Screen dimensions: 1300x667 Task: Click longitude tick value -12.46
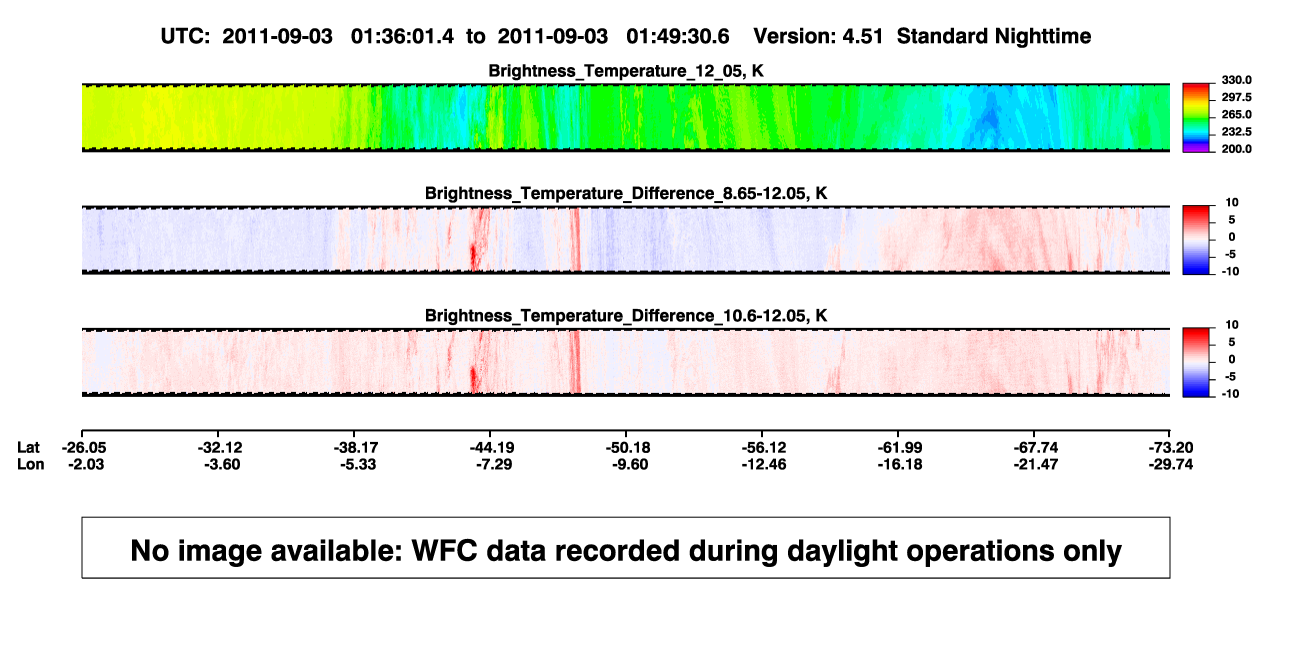[x=765, y=464]
